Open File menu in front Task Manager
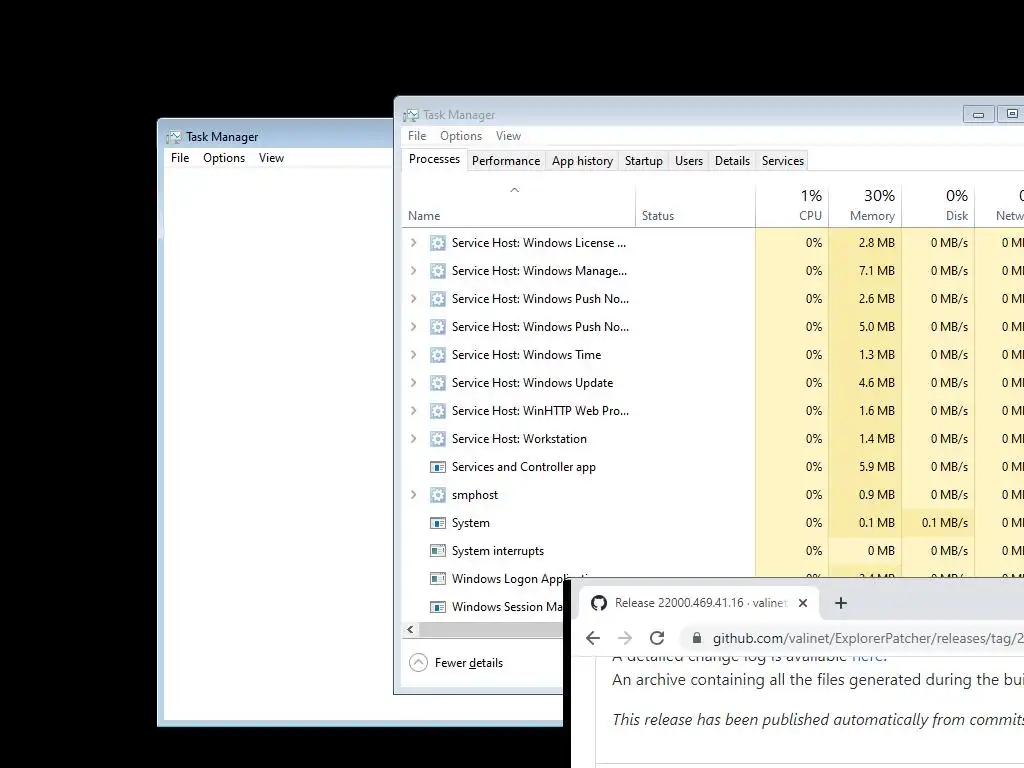This screenshot has width=1024, height=768. coord(417,136)
